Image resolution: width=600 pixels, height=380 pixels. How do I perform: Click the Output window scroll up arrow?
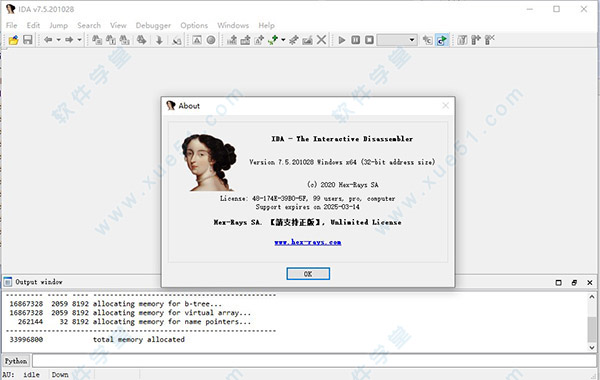click(x=592, y=297)
